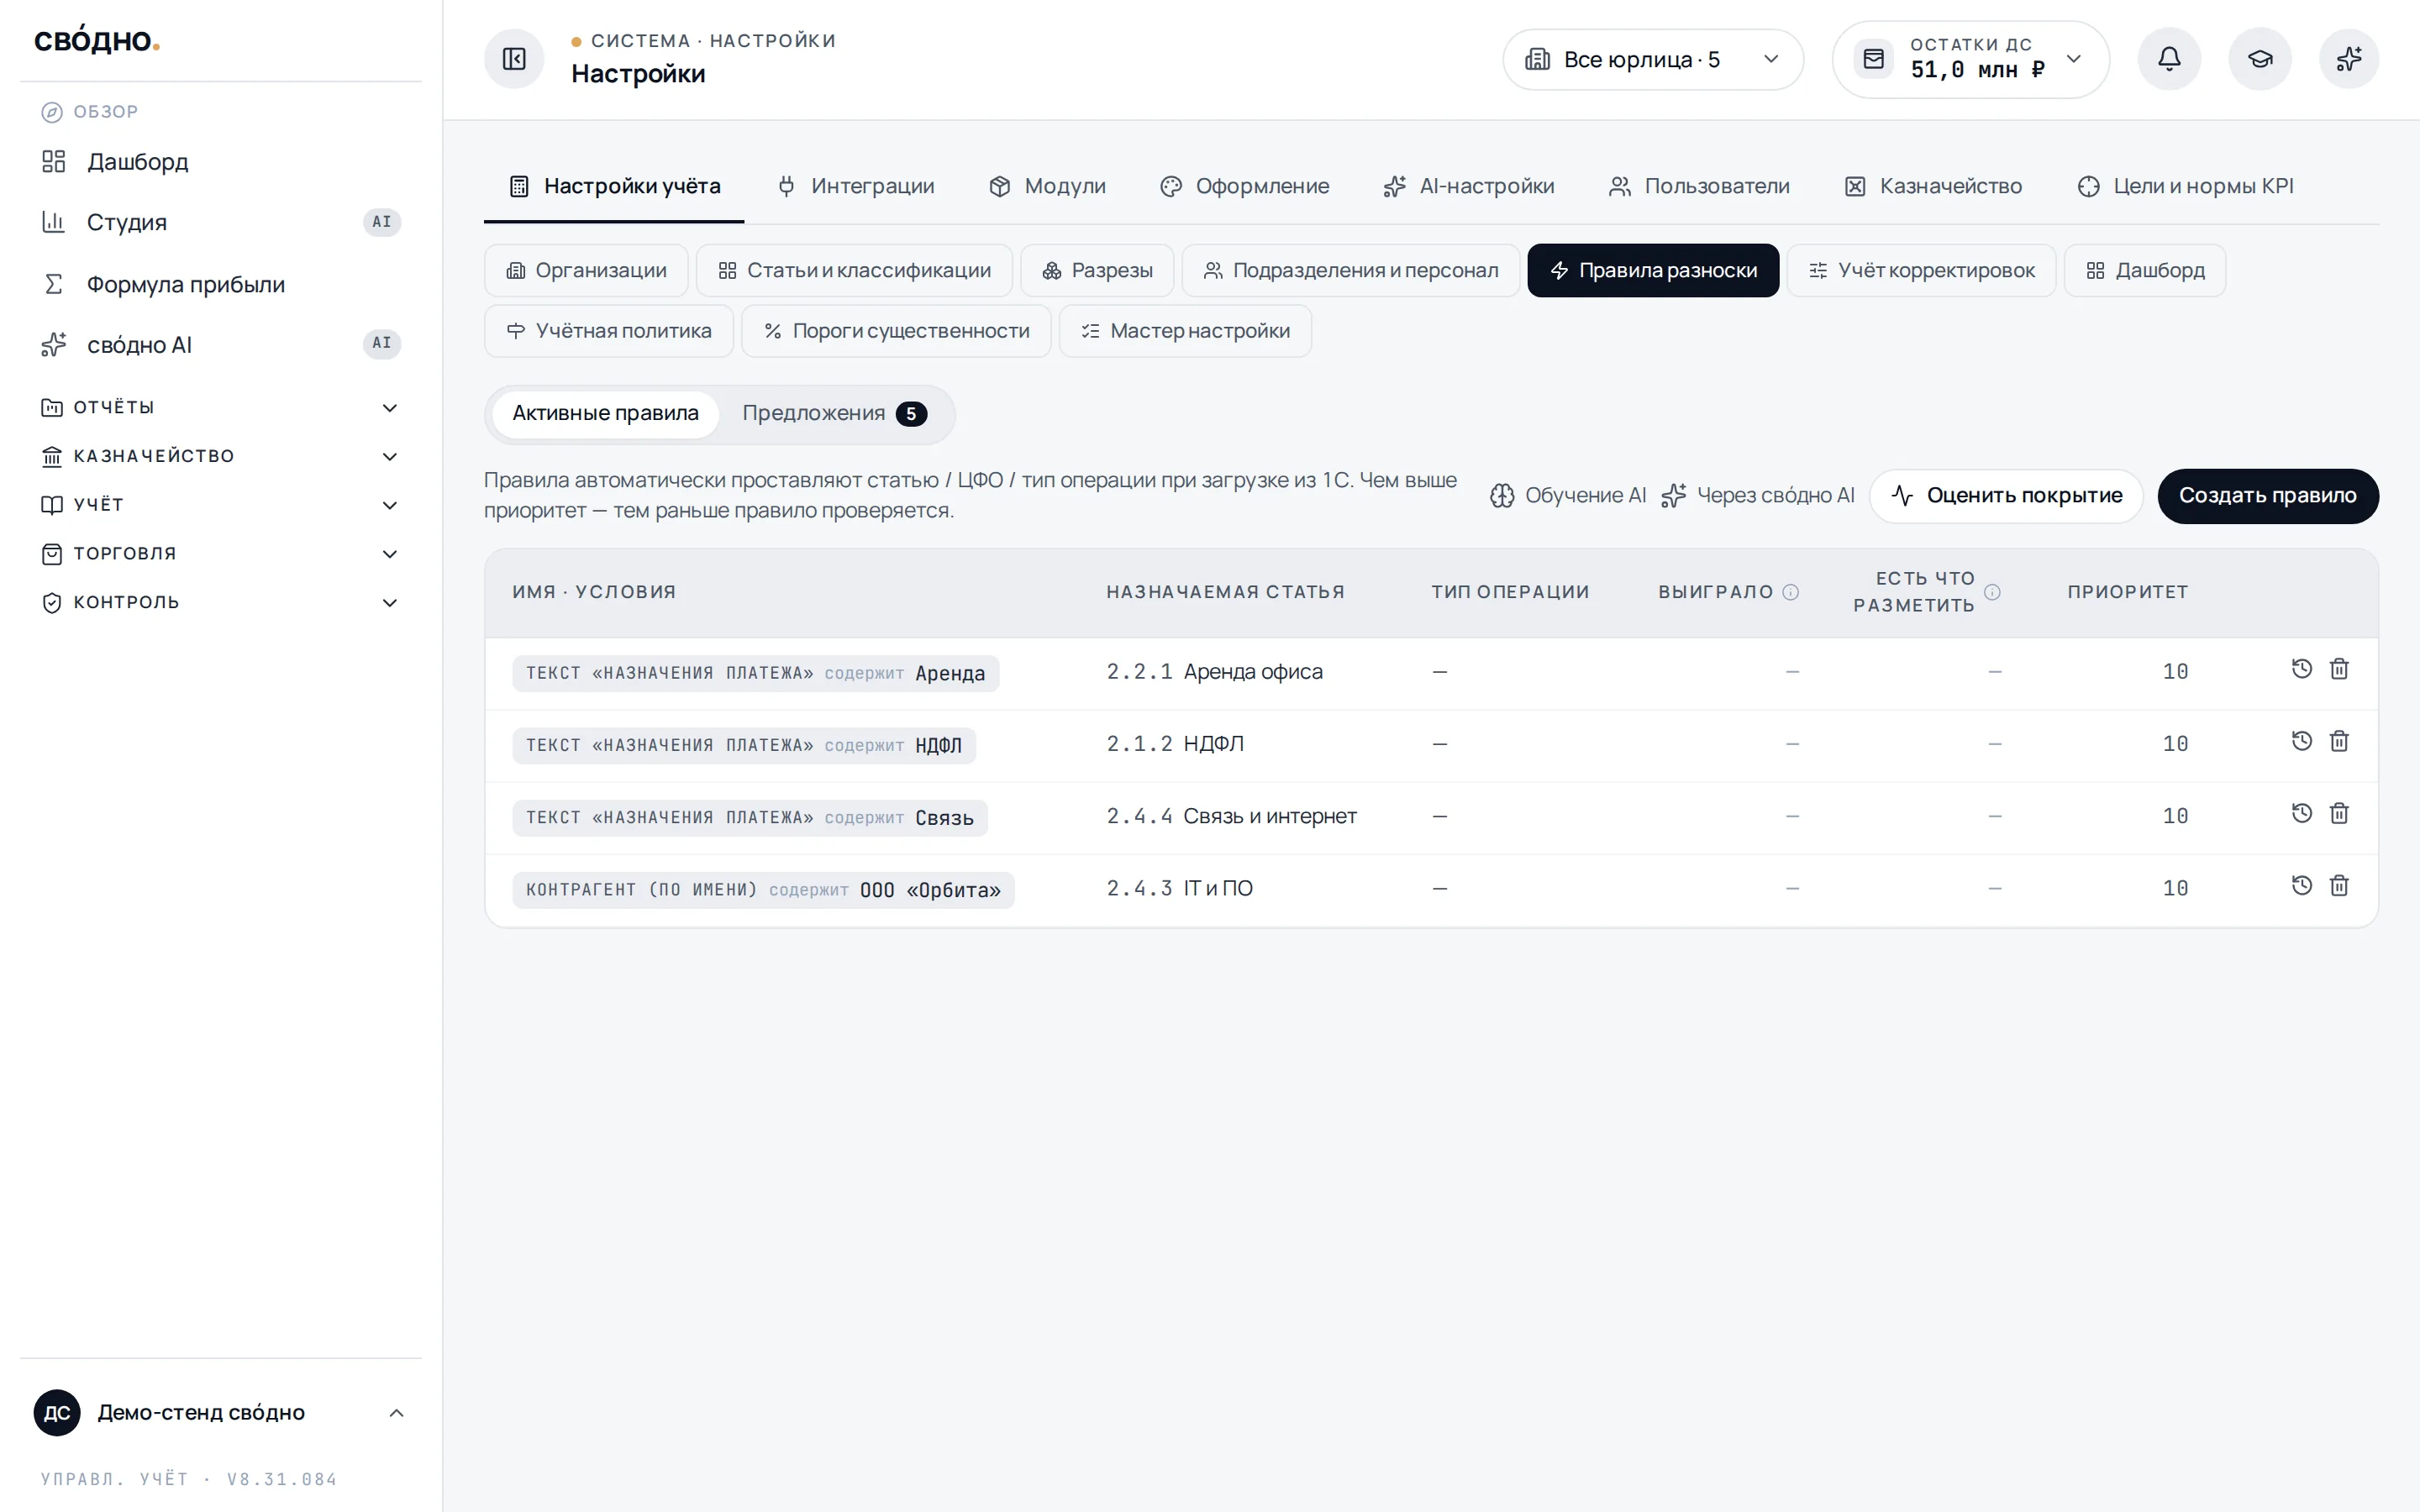Show history for the Связь rule
The image size is (2420, 1512).
2302,813
